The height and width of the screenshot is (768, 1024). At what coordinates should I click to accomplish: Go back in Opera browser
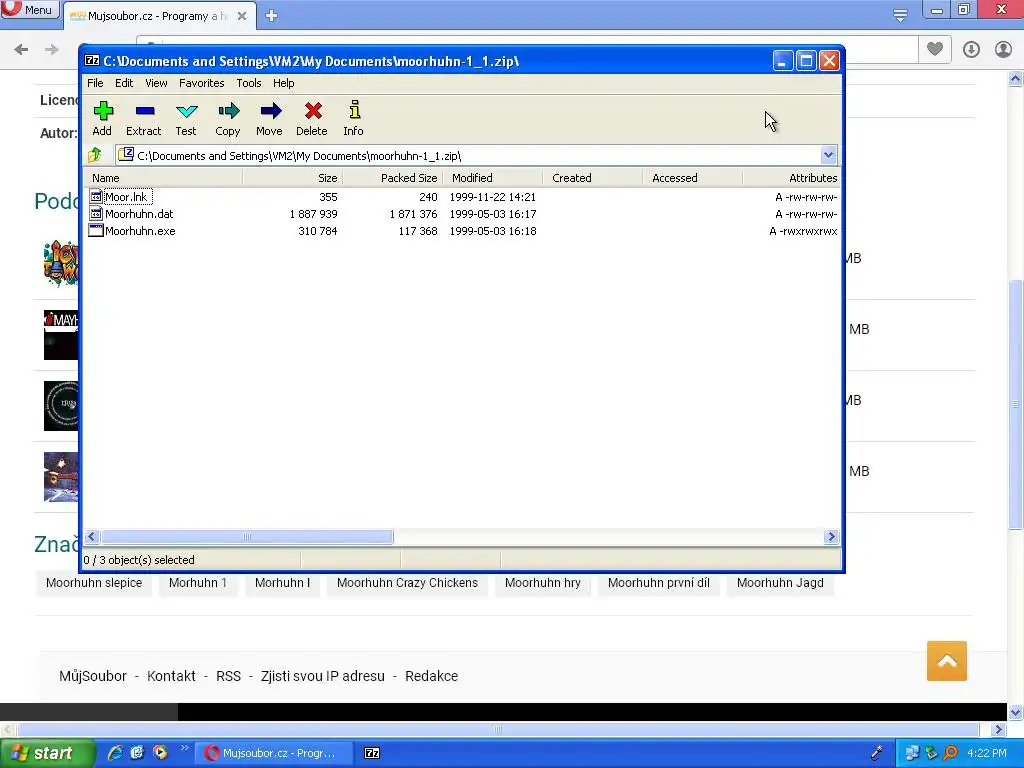[21, 49]
